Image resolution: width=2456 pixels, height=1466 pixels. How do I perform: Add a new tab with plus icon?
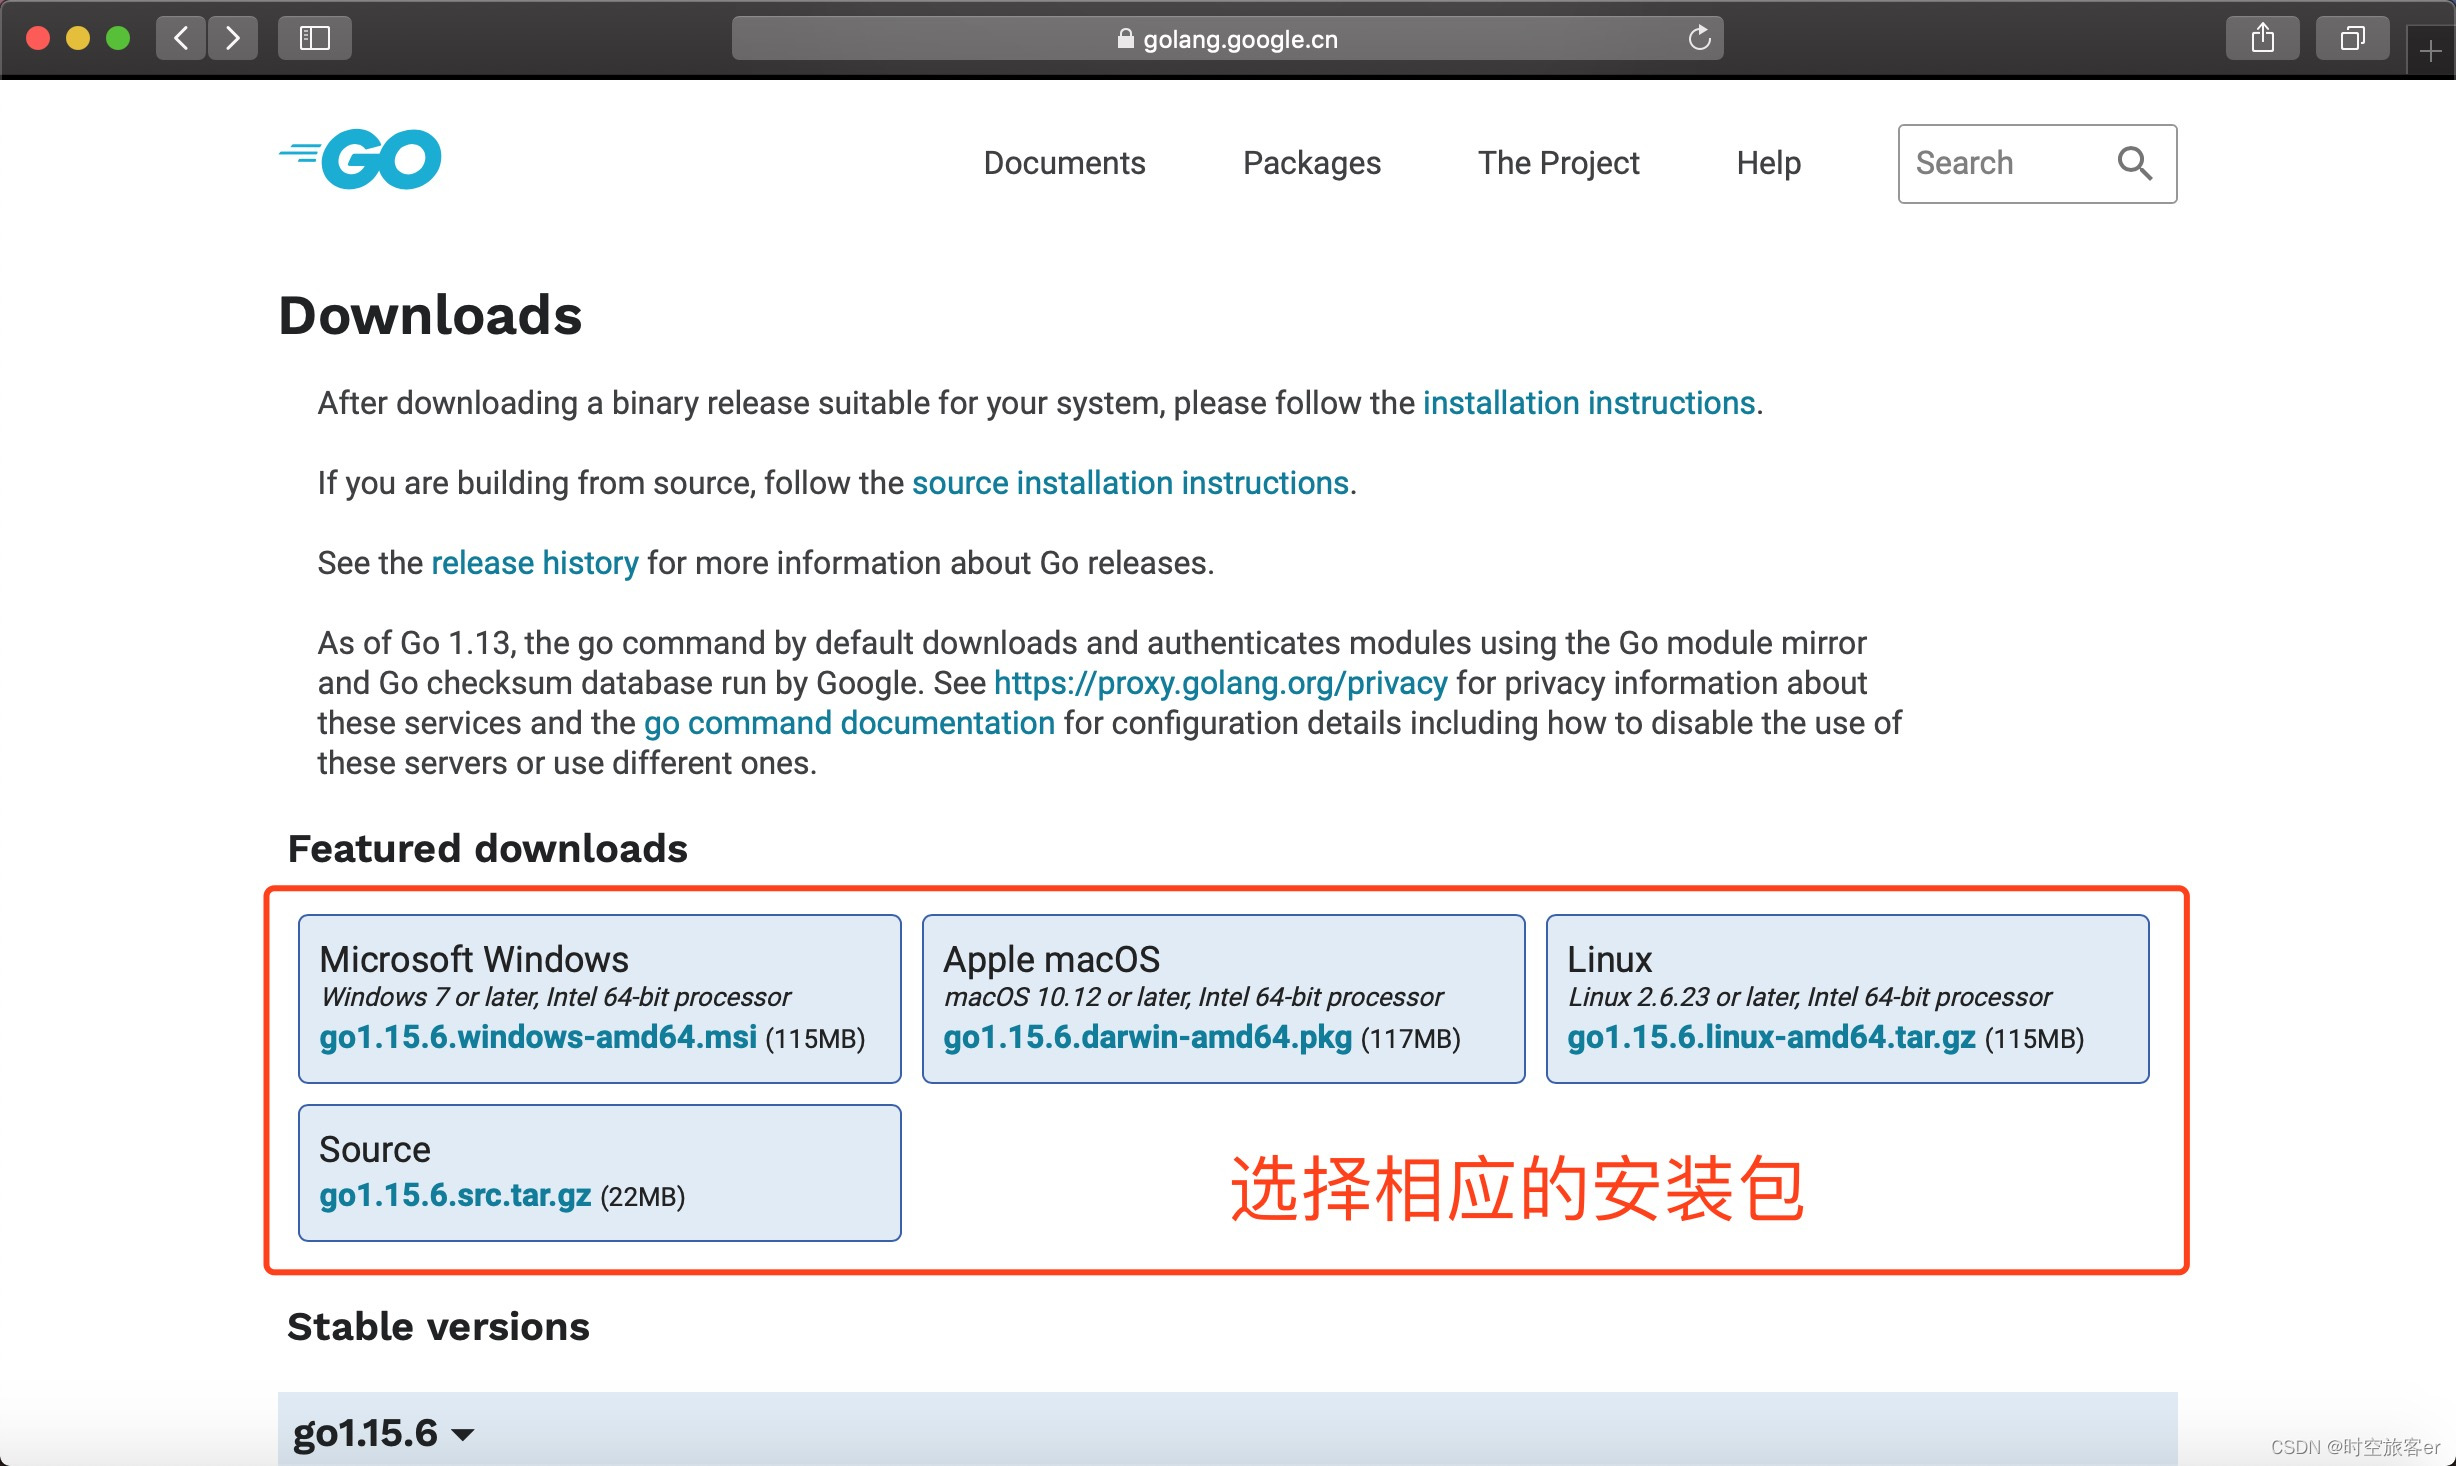(x=2431, y=50)
